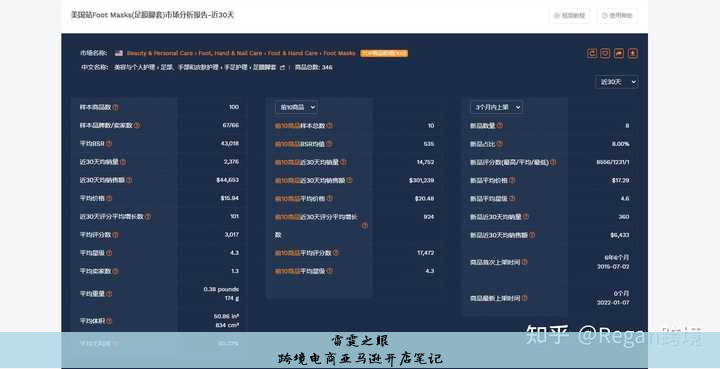720x369 pixels.
Task: Click the bookmark/collect icon in the report toolbar
Action: (x=606, y=53)
